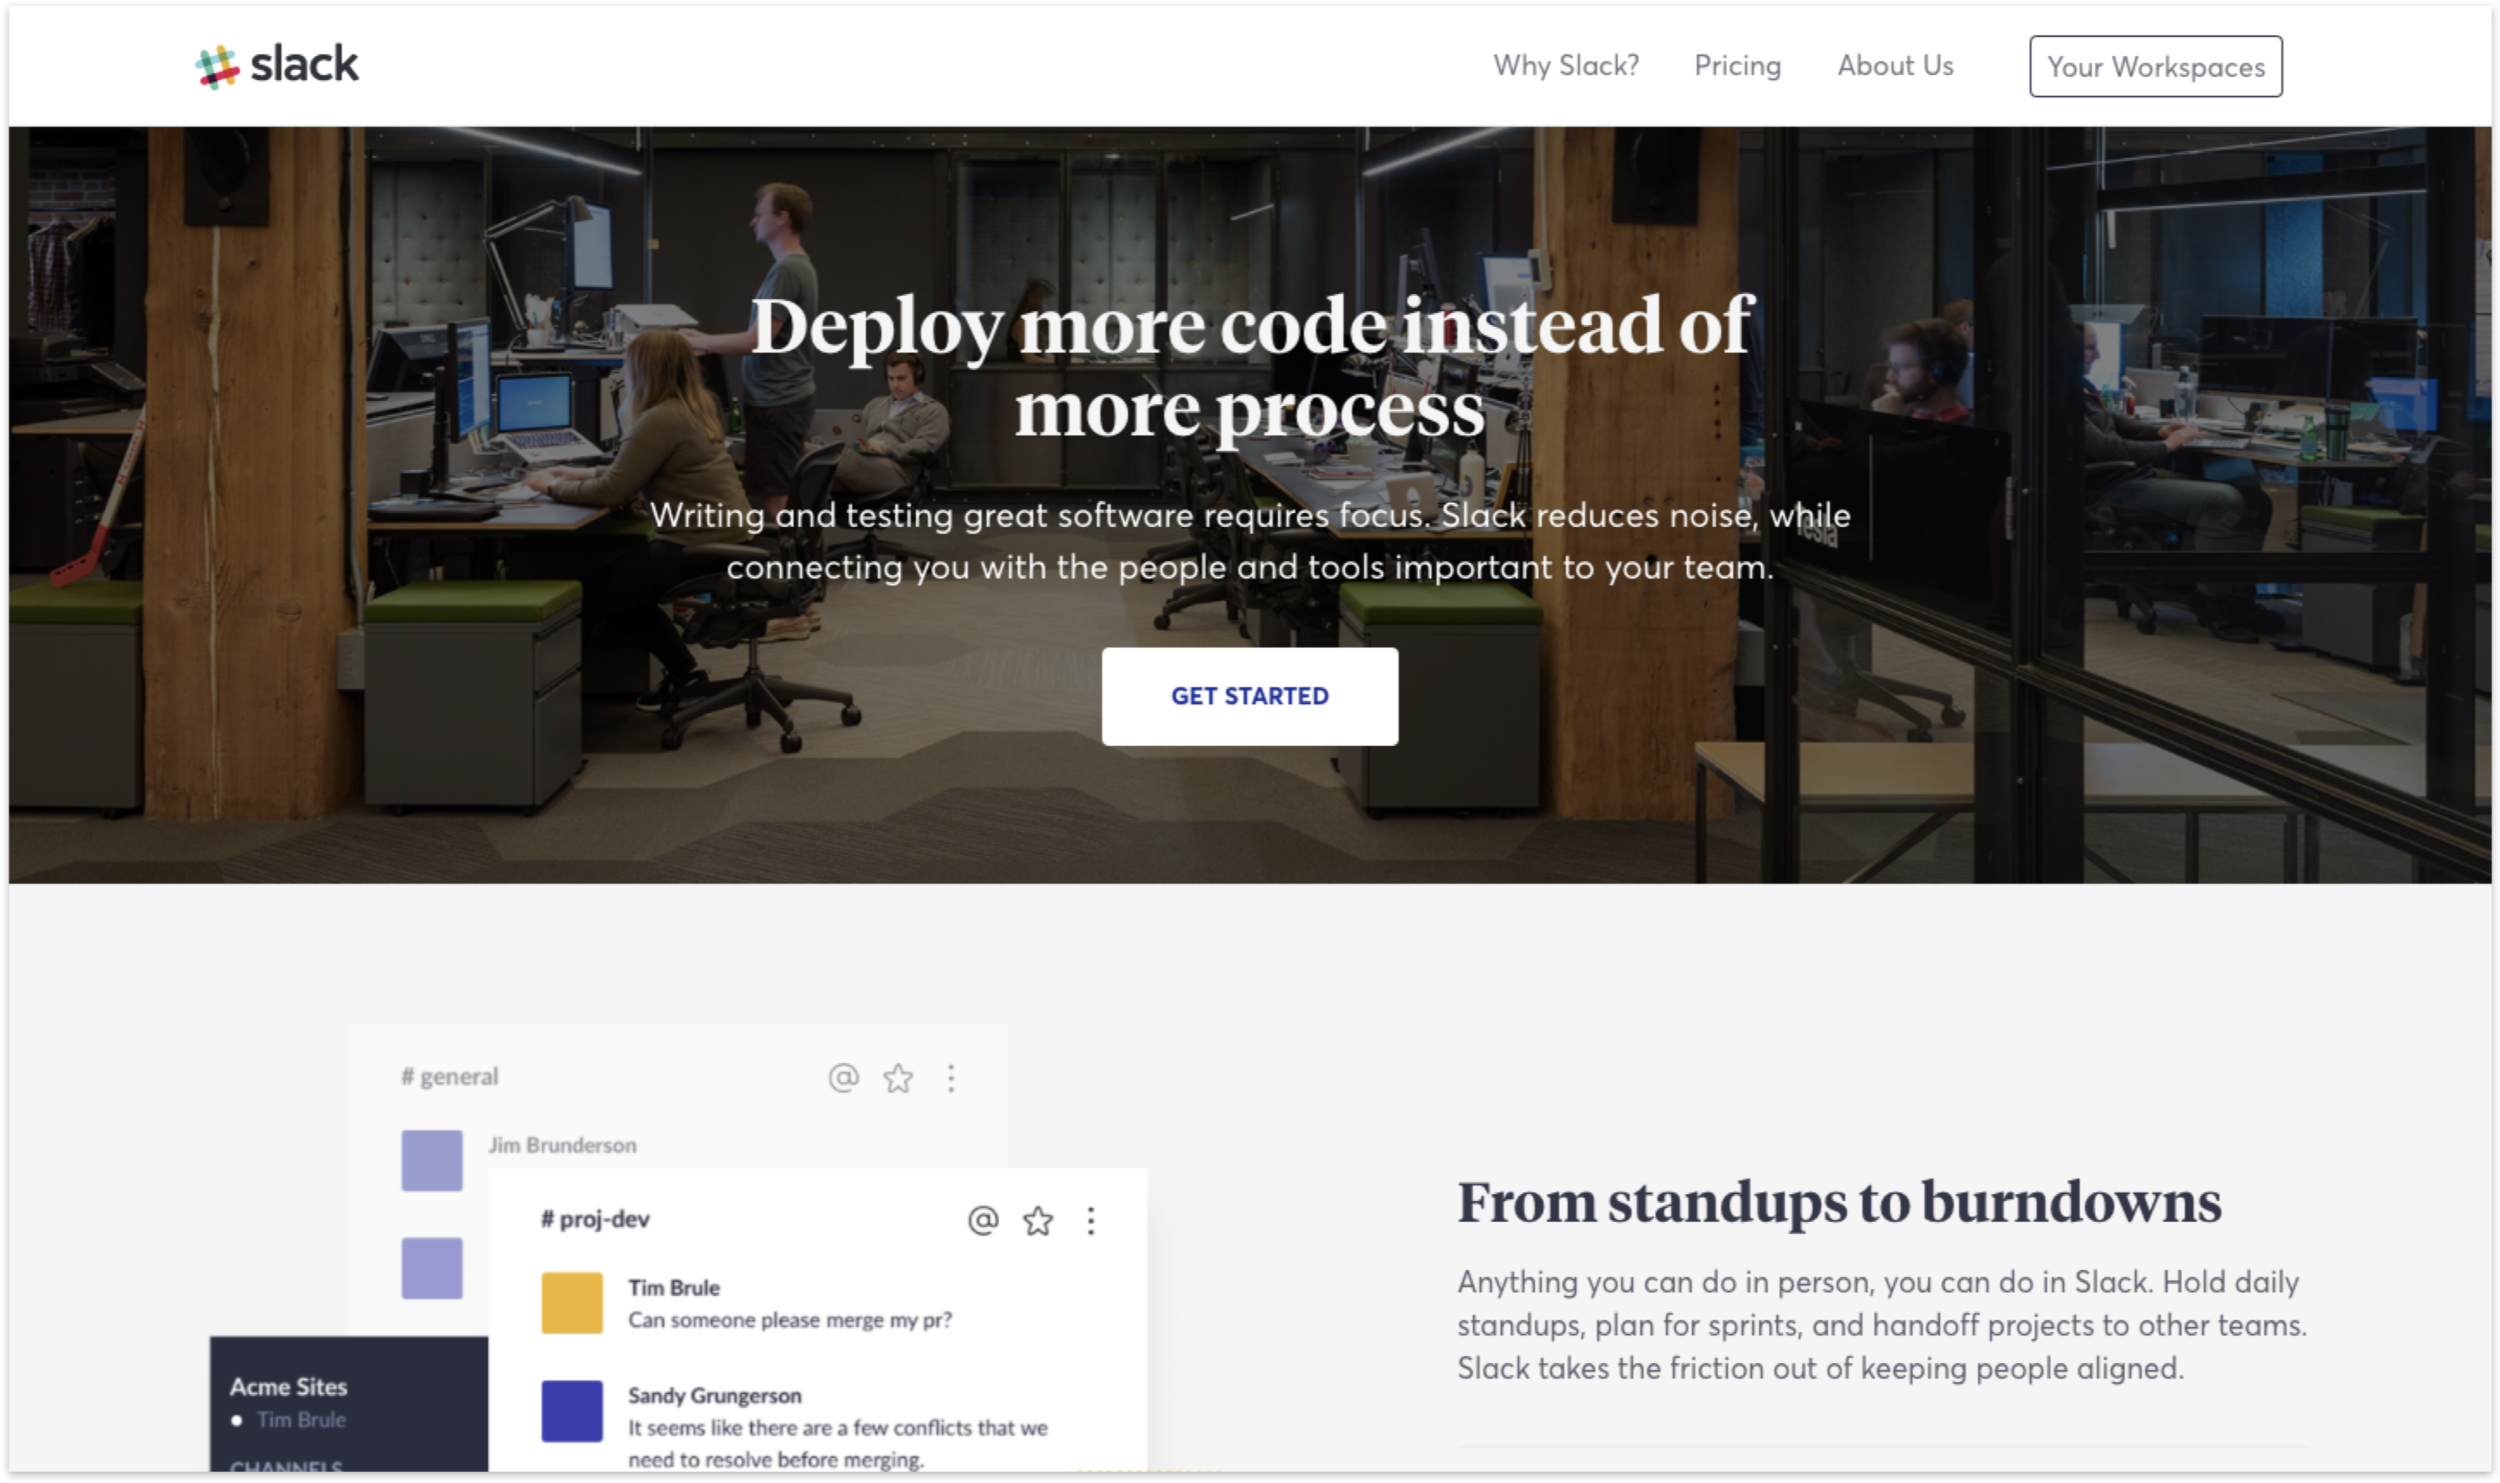Click the 'Anything you can do in person' paragraph
This screenshot has height=1483, width=2500.
click(1882, 1325)
